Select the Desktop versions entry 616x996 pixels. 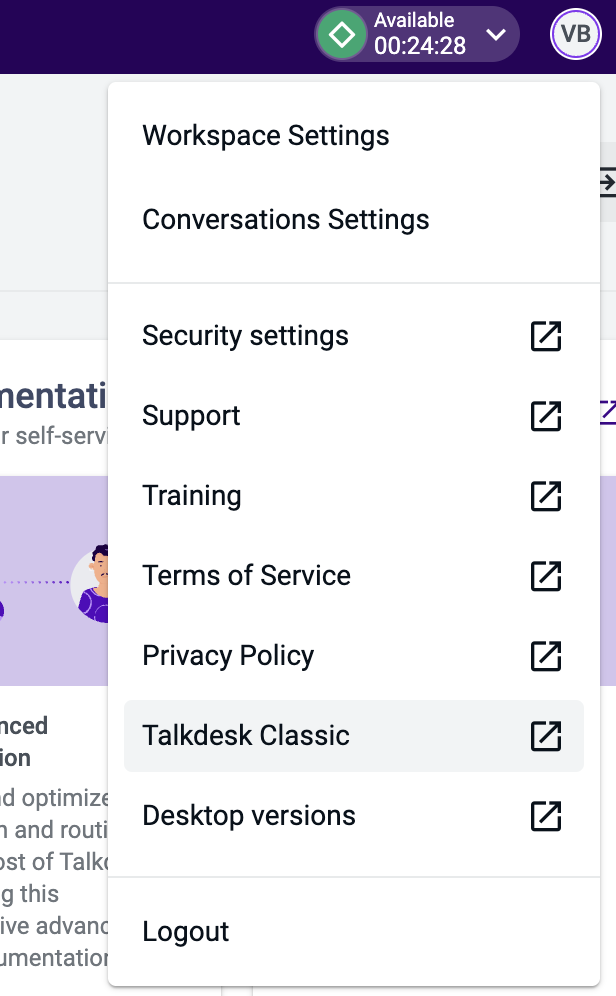(x=249, y=815)
